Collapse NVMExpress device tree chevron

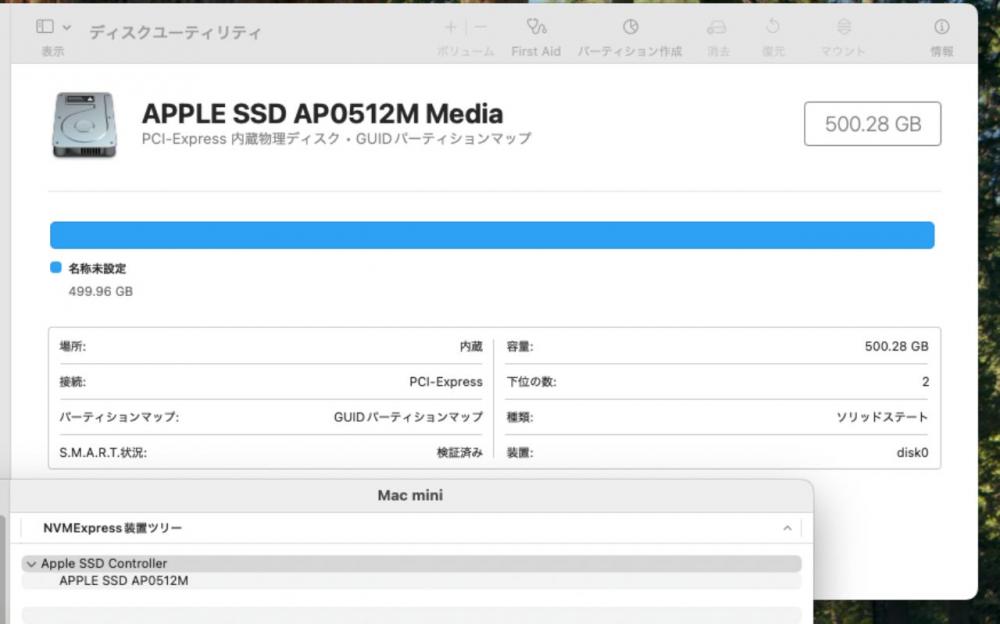coord(787,528)
